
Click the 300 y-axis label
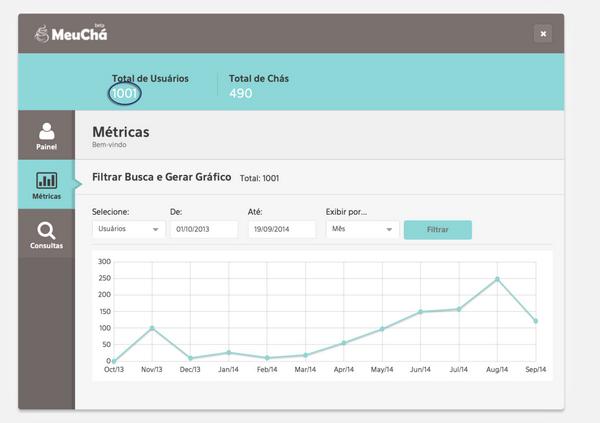click(x=104, y=261)
